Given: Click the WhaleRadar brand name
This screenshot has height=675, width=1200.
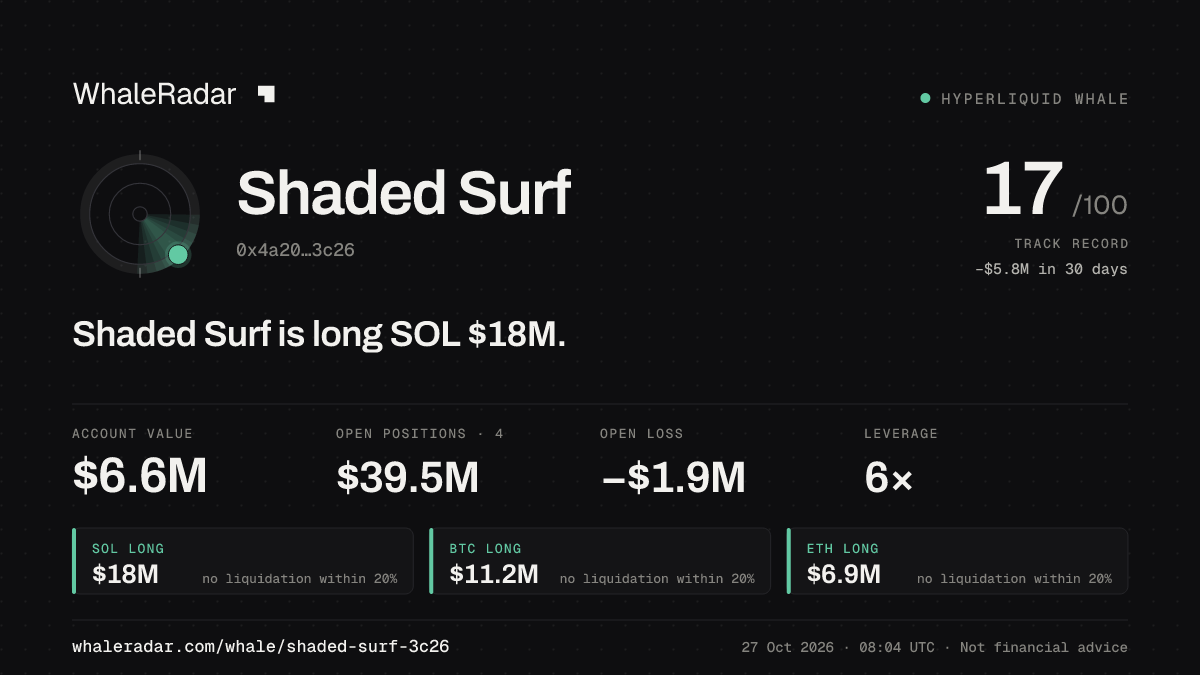Looking at the screenshot, I should coord(155,94).
